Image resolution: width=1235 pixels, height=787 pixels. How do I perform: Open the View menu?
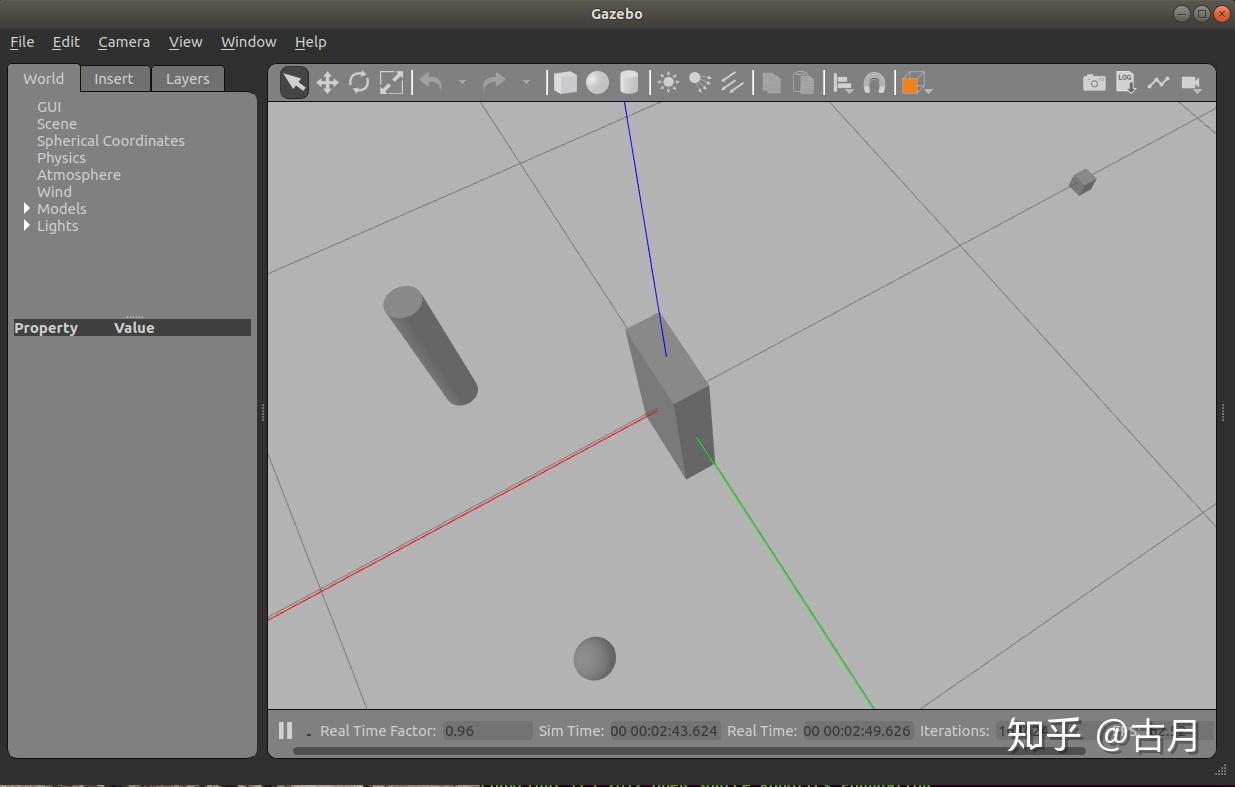[185, 42]
